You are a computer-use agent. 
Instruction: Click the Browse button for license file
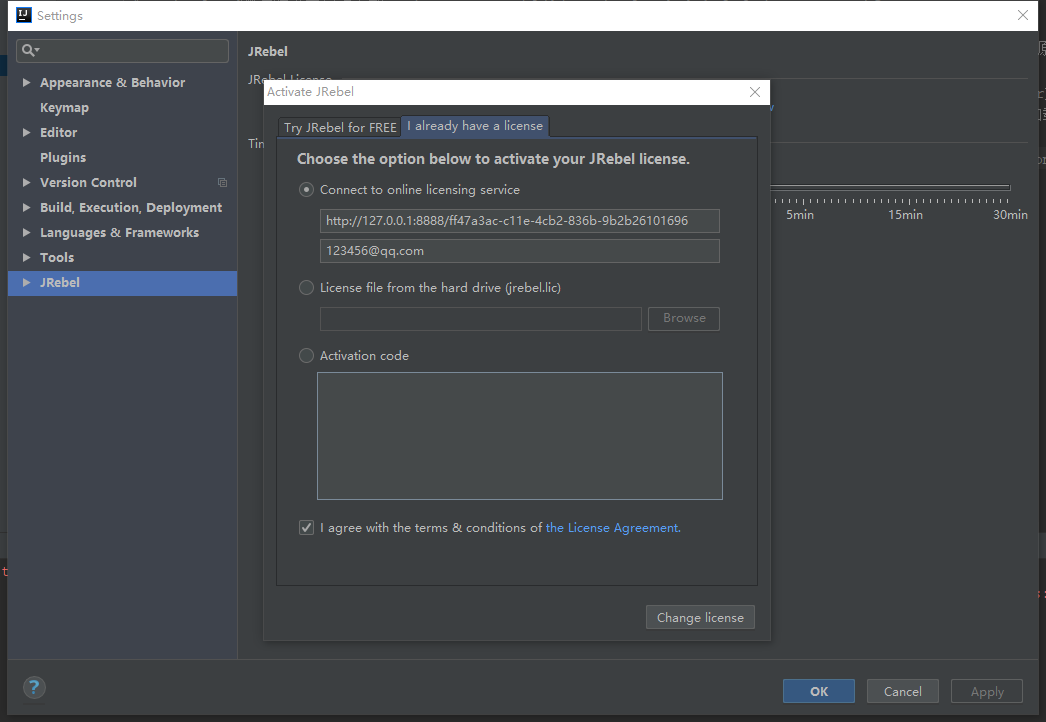pyautogui.click(x=684, y=318)
